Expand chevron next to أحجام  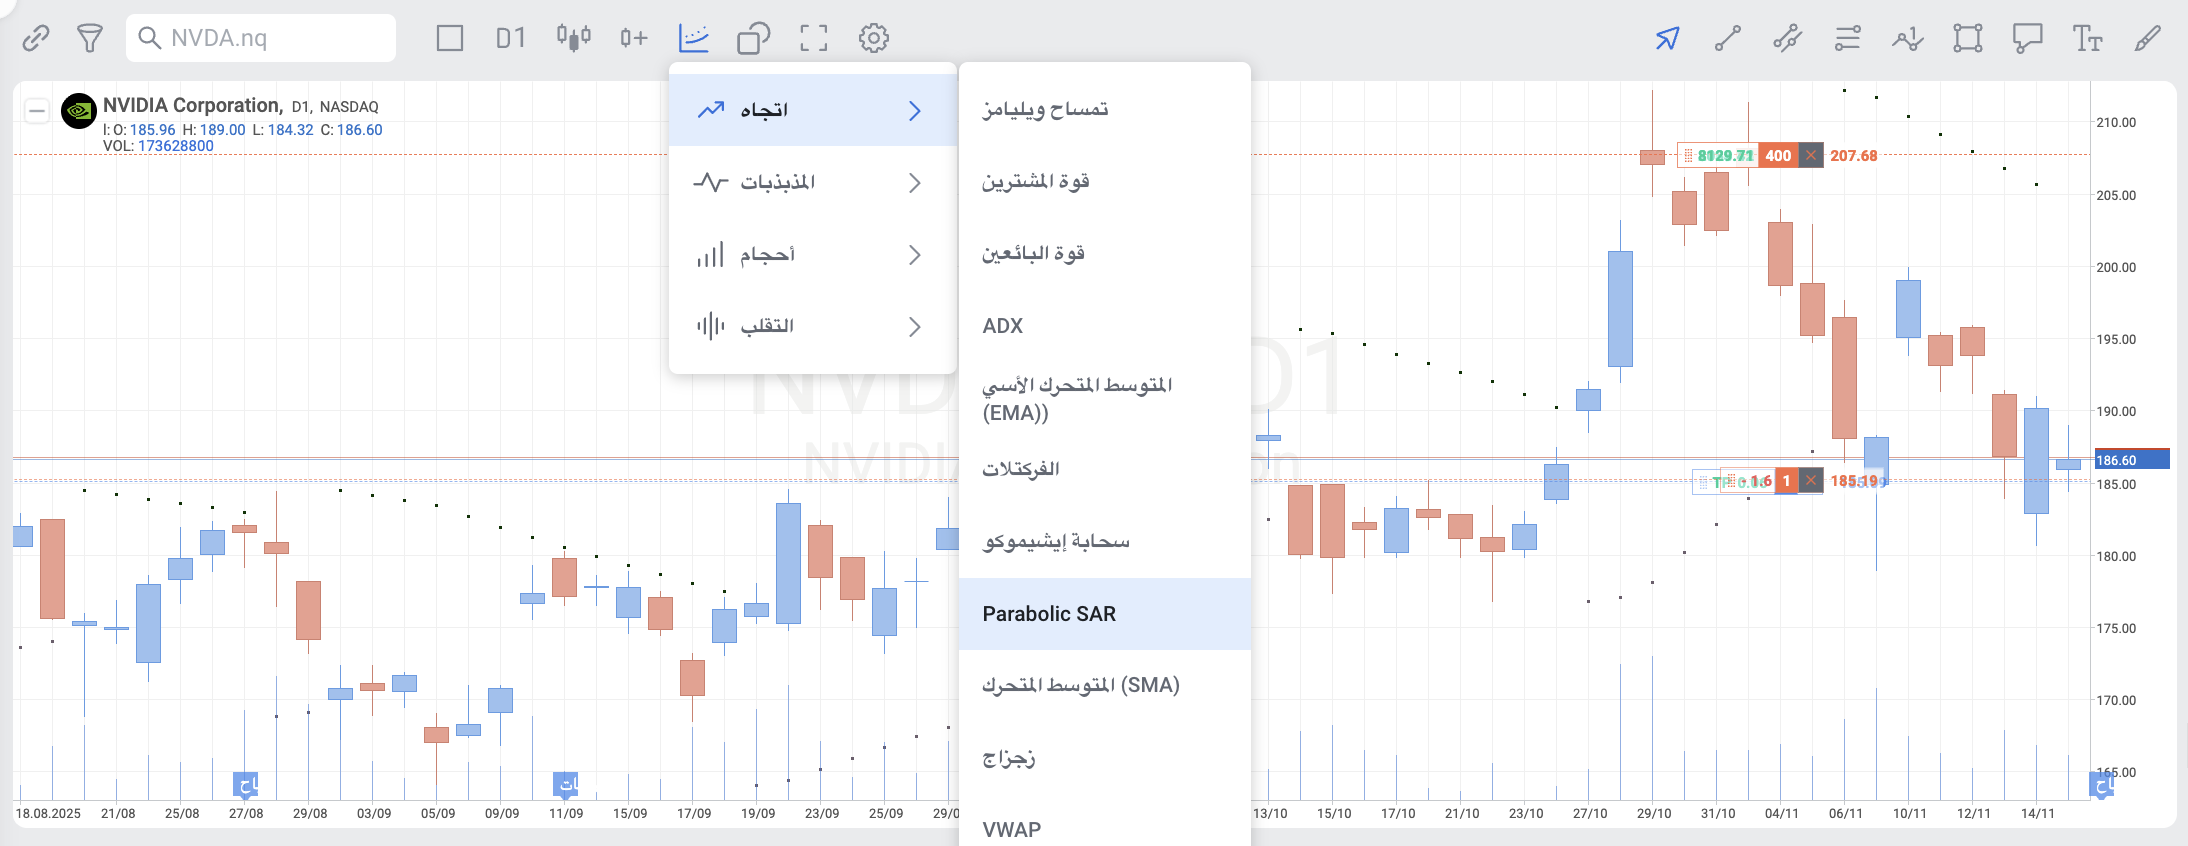coord(914,254)
